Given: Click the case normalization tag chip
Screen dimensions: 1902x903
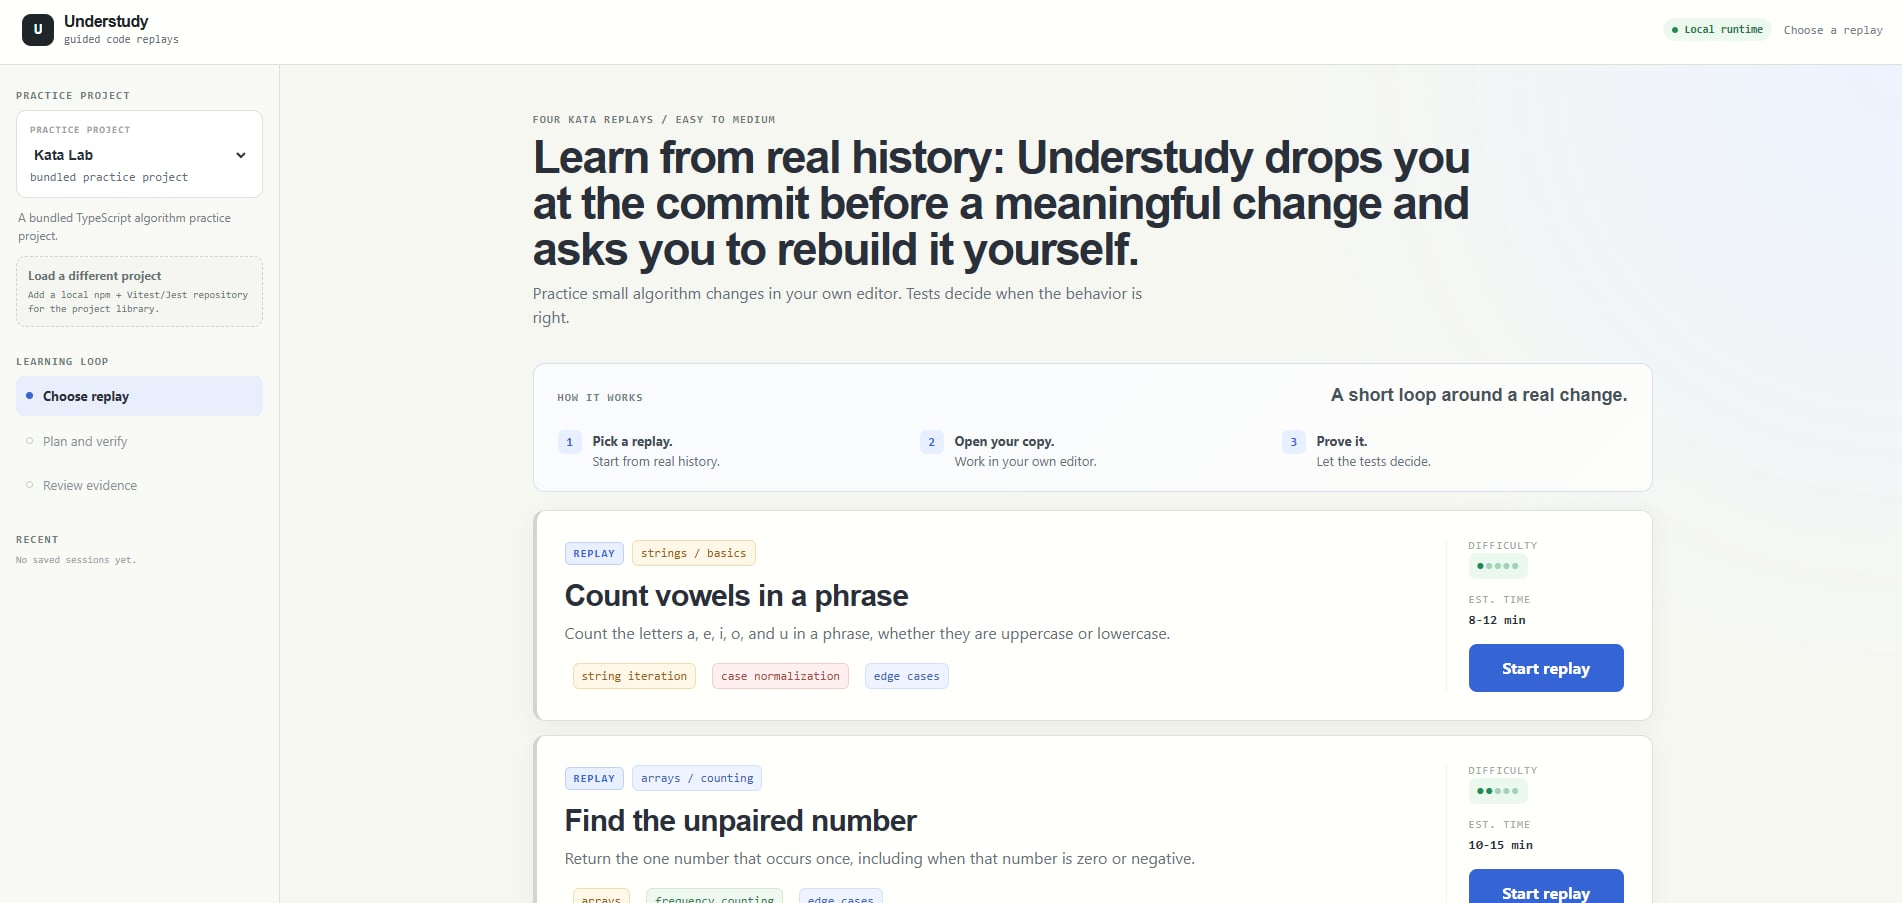Looking at the screenshot, I should [x=780, y=676].
